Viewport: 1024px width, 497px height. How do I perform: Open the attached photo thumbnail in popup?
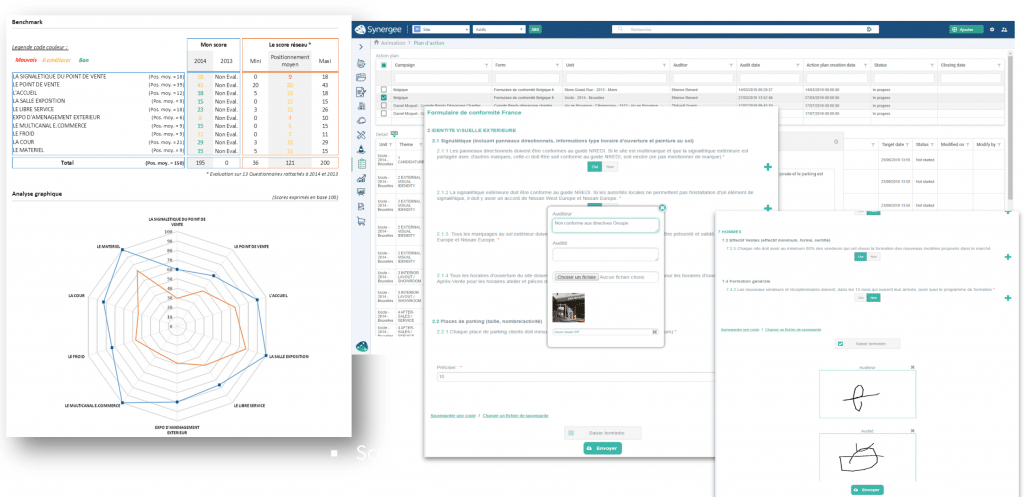pos(568,307)
